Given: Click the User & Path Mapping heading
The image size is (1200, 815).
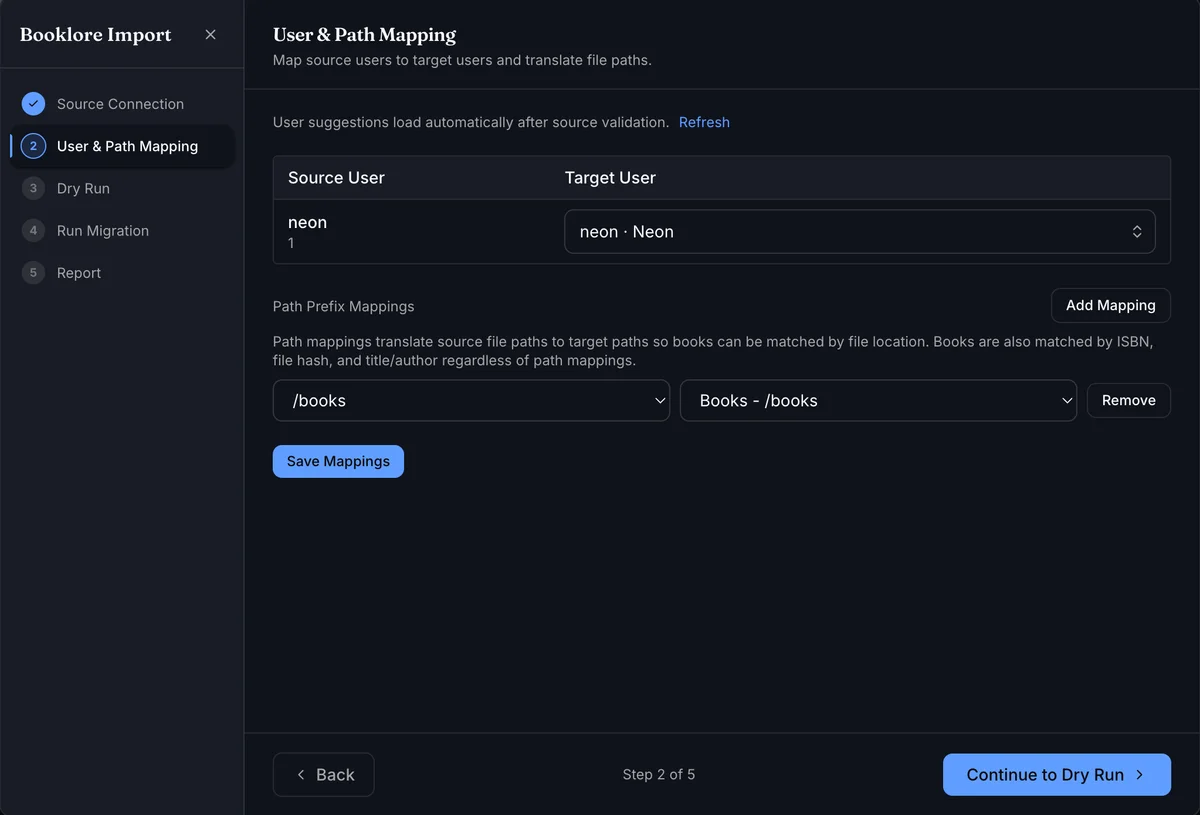Looking at the screenshot, I should 364,35.
